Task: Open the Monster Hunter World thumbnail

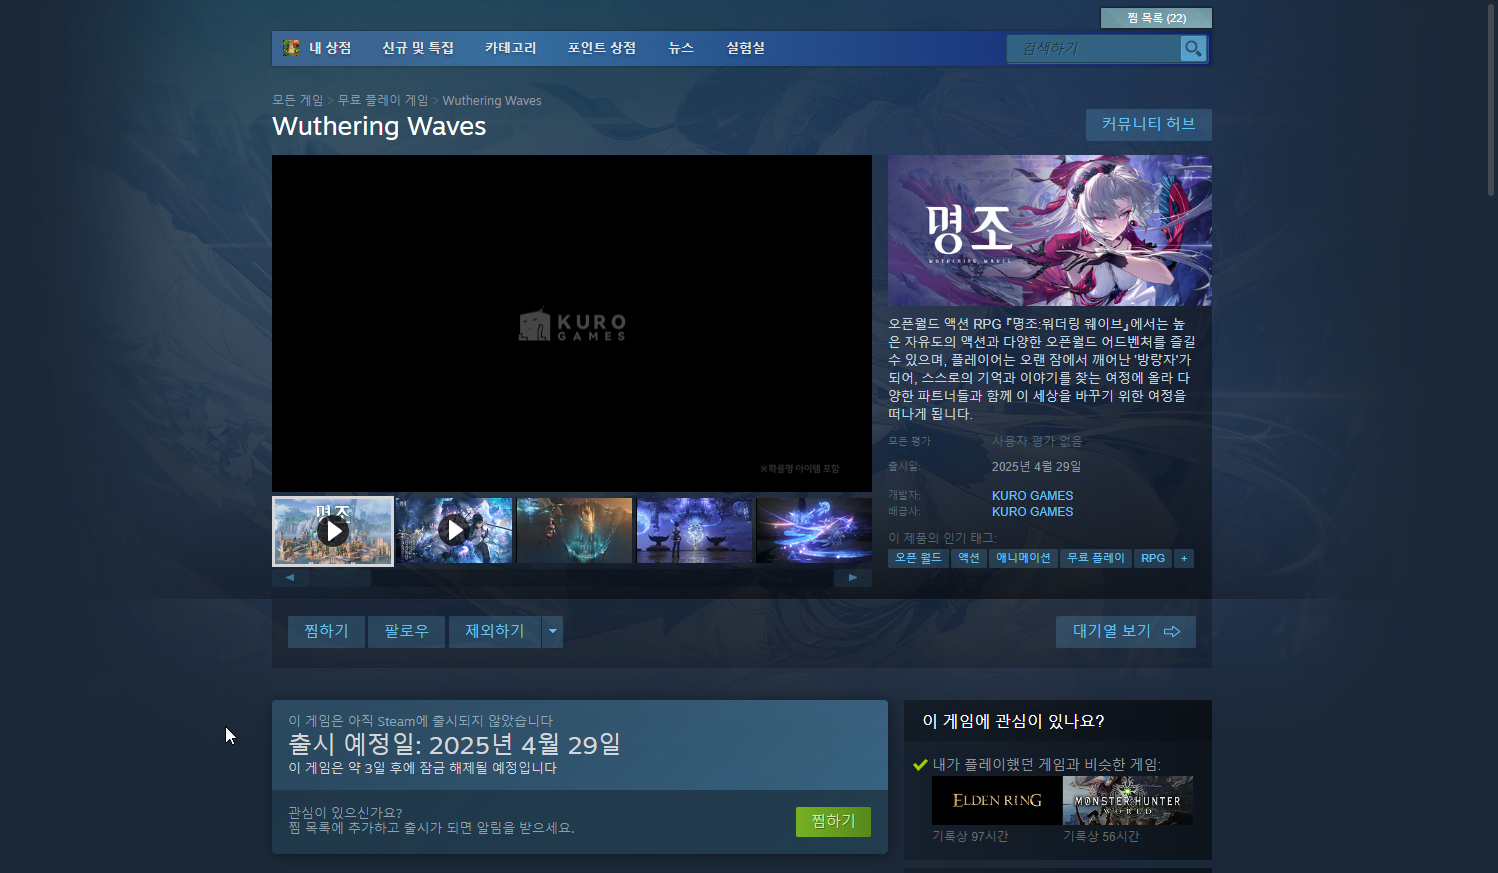Action: click(1128, 800)
